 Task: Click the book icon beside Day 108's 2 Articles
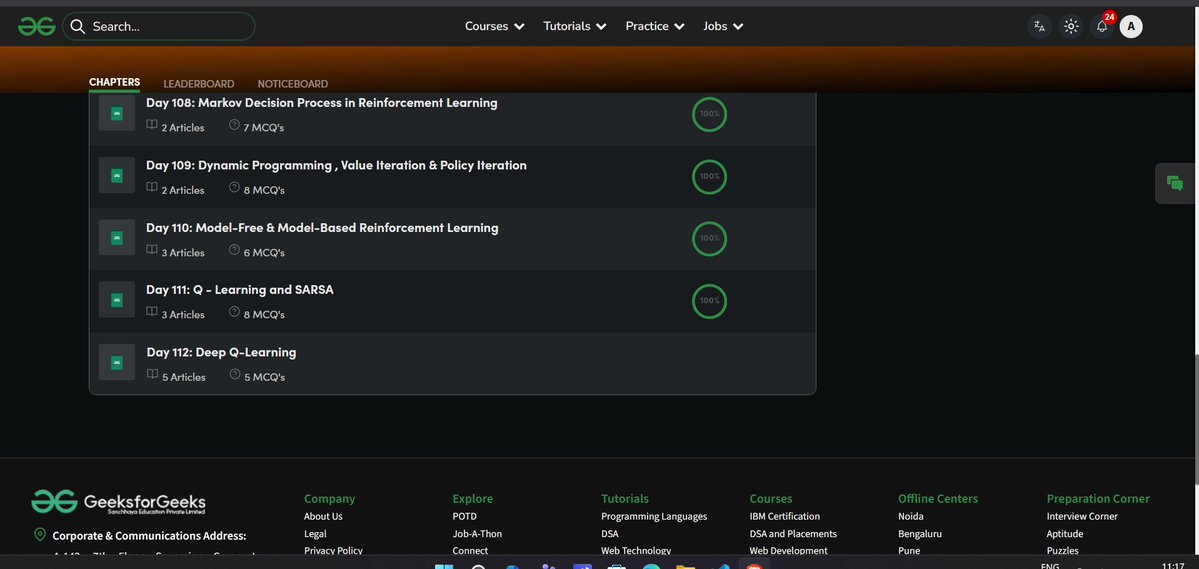click(x=152, y=125)
